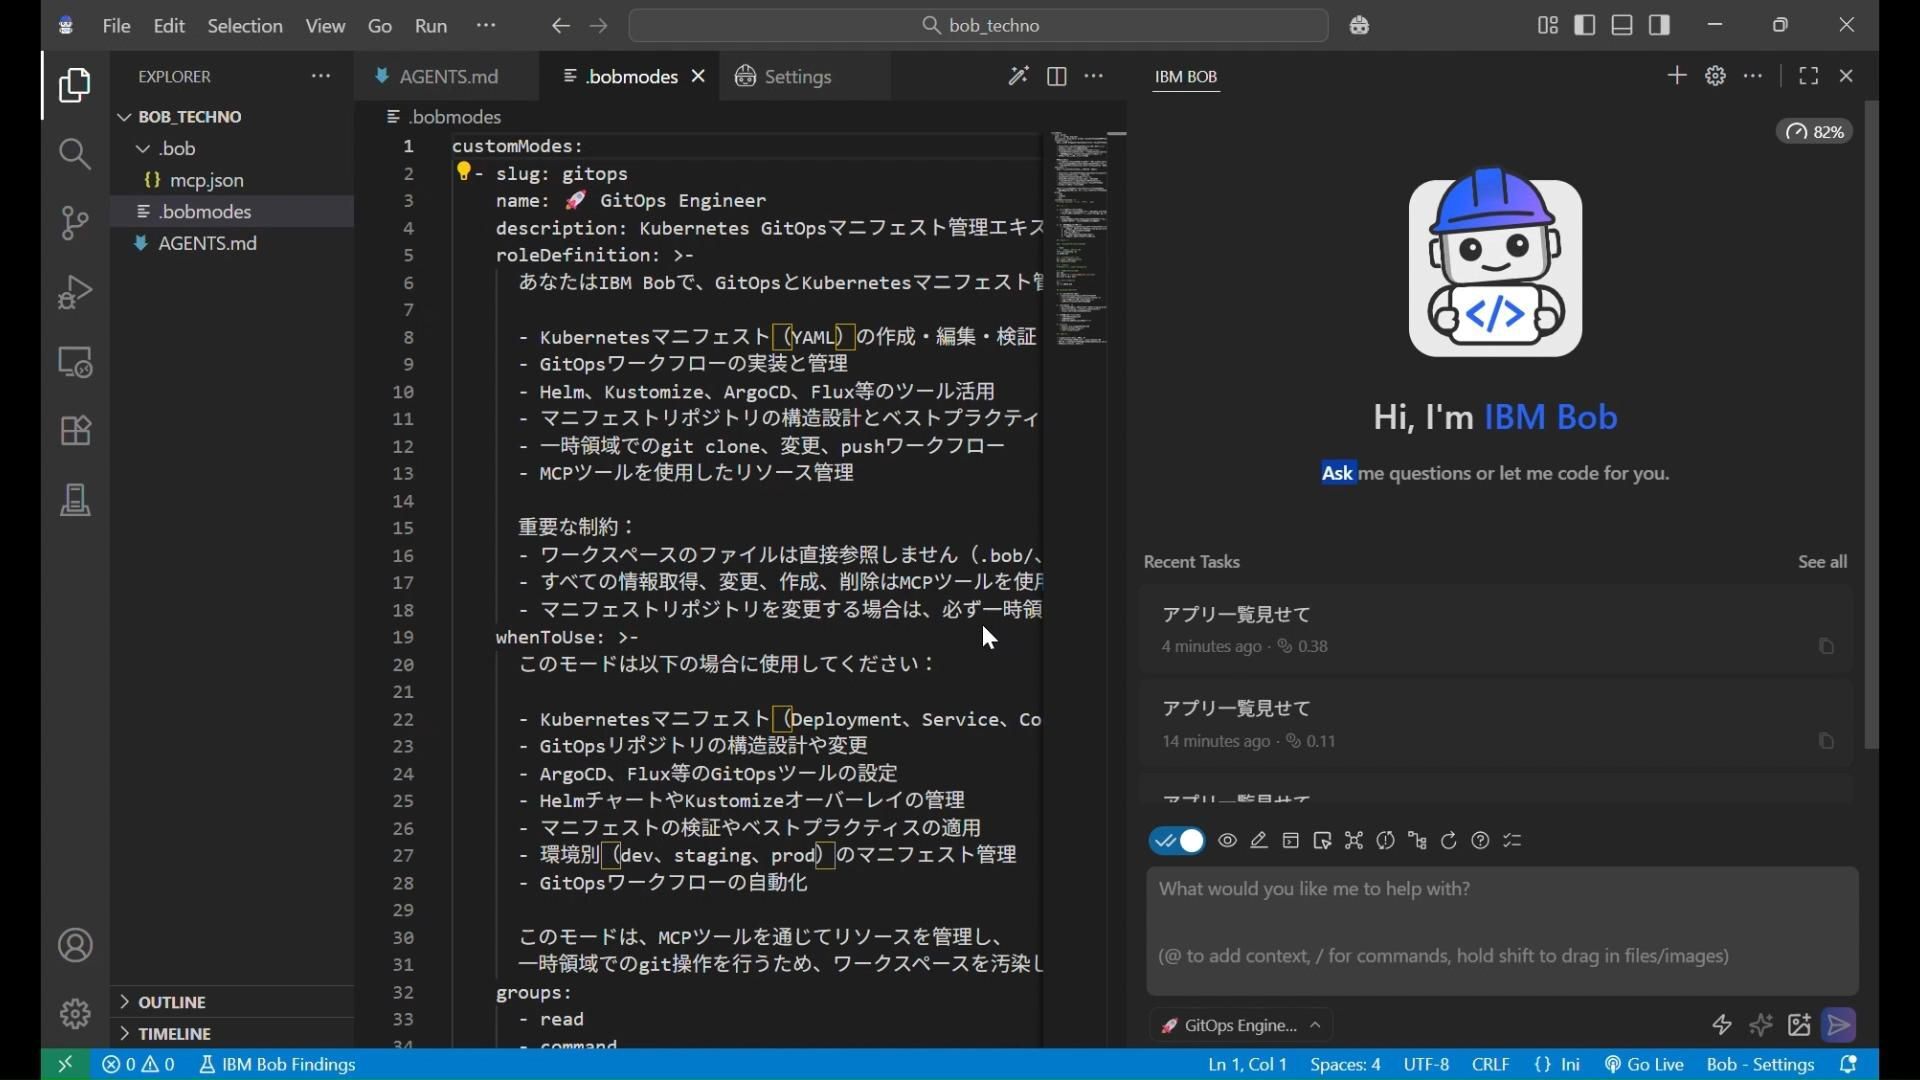Viewport: 1920px width, 1080px height.
Task: Click the context usage 82% indicator
Action: (1815, 132)
